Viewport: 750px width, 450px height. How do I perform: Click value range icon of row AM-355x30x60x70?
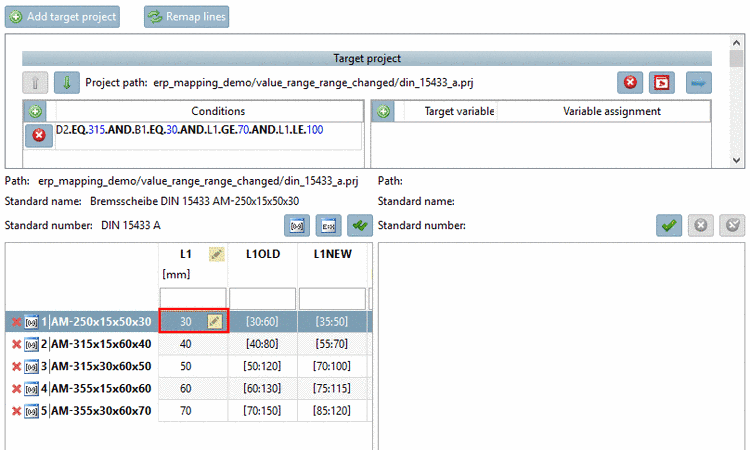[32, 412]
